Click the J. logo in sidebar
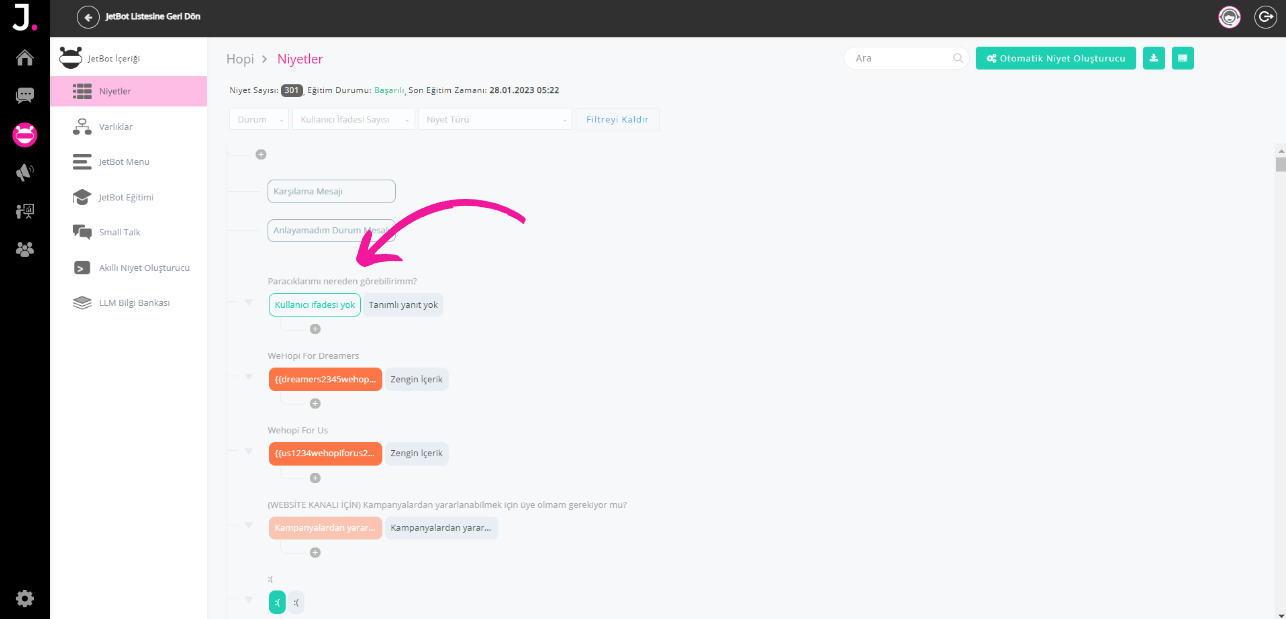 pyautogui.click(x=25, y=17)
